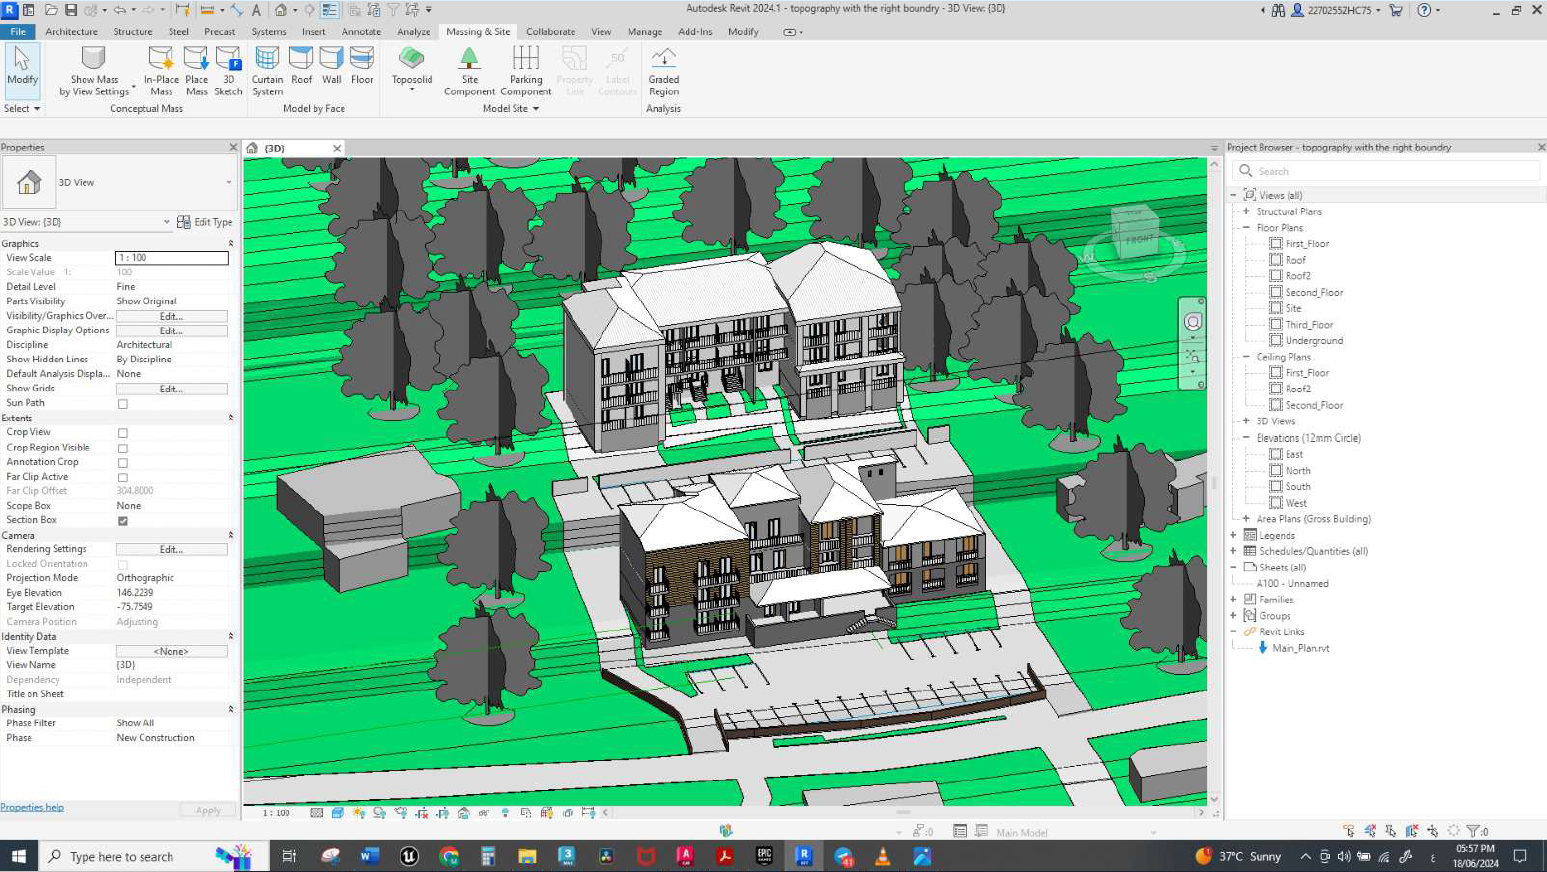
Task: Expand the Structural Plans tree node
Action: [1247, 211]
